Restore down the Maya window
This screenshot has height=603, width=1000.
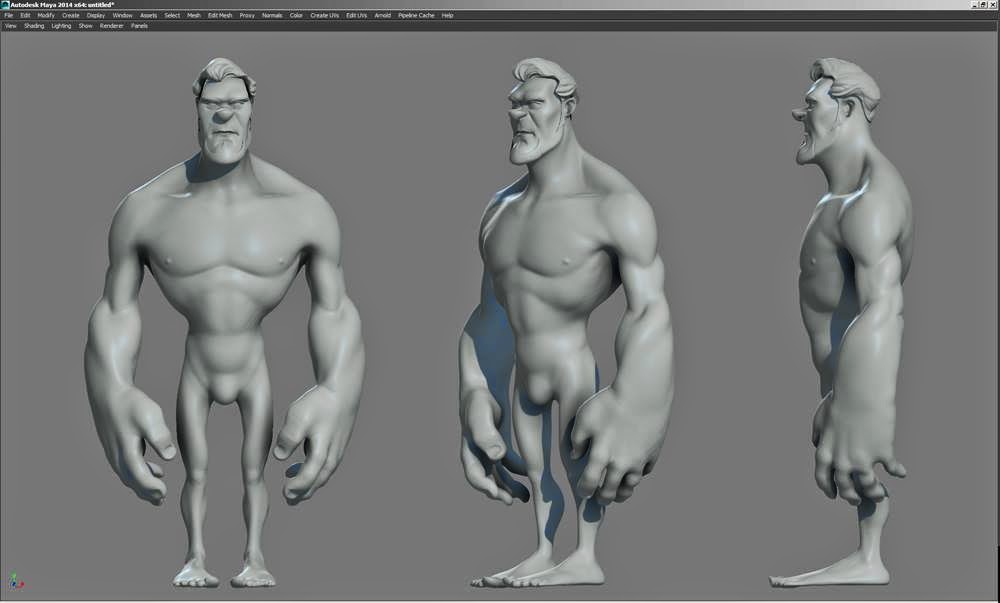point(984,4)
